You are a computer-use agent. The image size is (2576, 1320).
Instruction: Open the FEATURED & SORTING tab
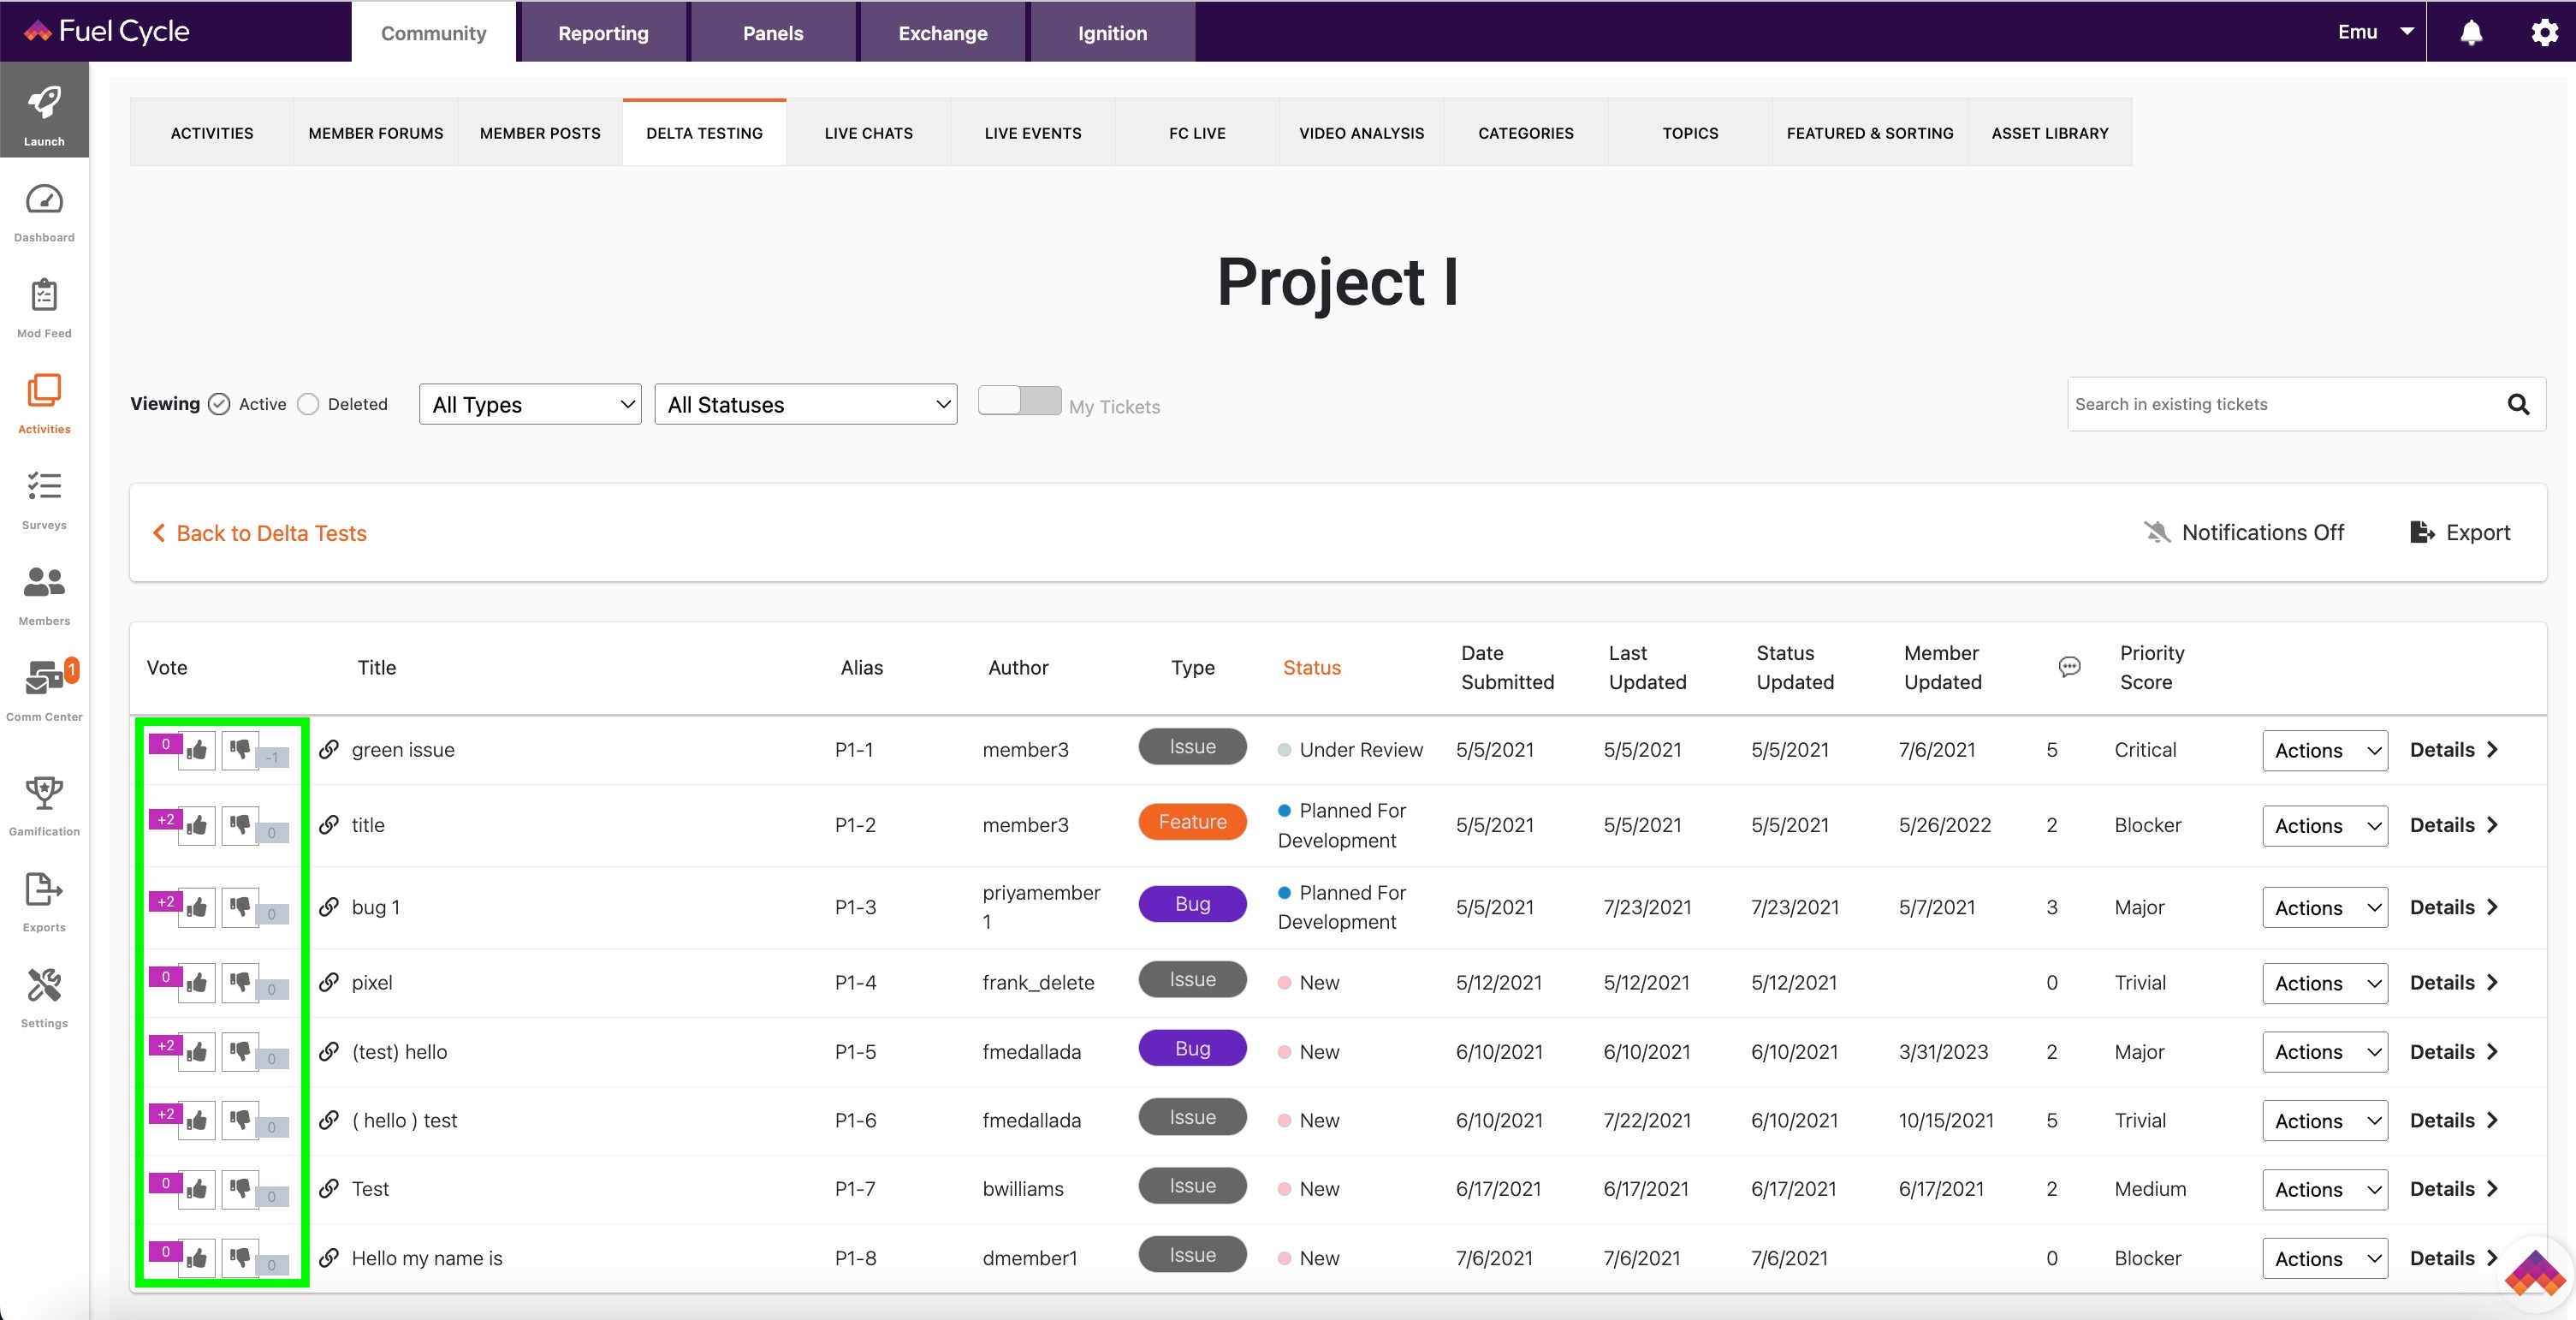pyautogui.click(x=1869, y=133)
